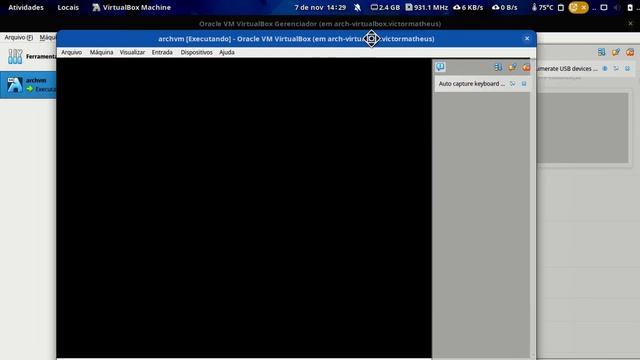Click the notification center speech-bubble icon
Viewport: 640px width, 360px height.
(x=440, y=67)
